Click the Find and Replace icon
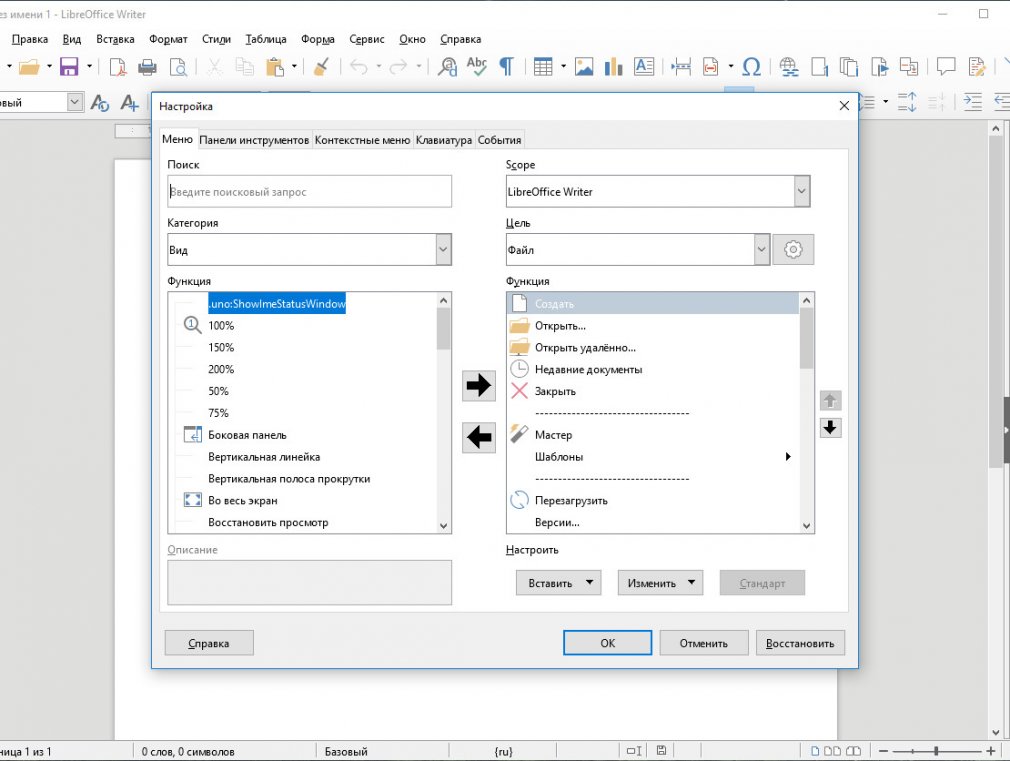This screenshot has height=761, width=1010. point(447,66)
